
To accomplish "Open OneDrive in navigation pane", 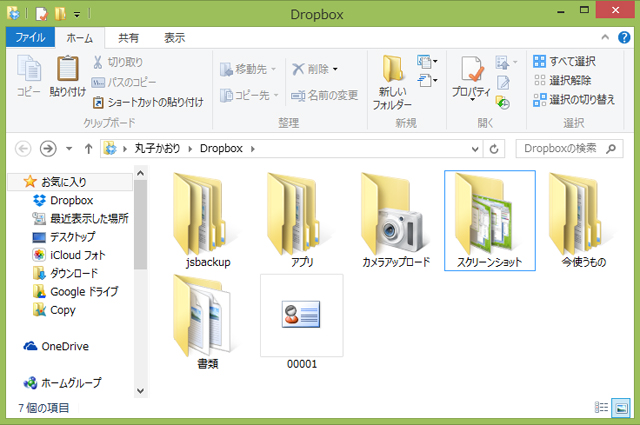I will pyautogui.click(x=56, y=346).
